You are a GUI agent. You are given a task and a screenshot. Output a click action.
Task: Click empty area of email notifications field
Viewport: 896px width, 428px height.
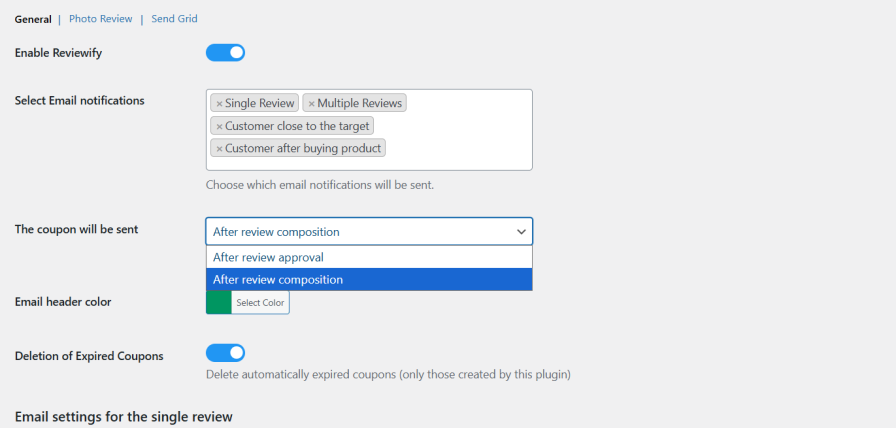click(460, 150)
